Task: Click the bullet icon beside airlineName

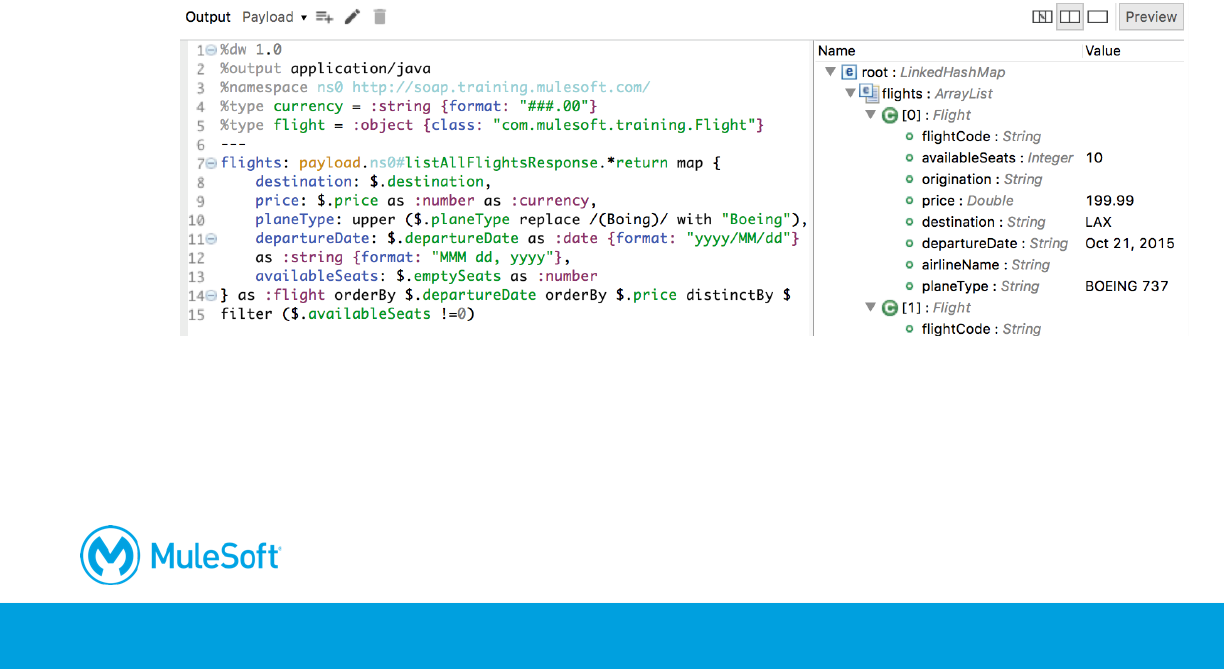Action: pyautogui.click(x=910, y=265)
